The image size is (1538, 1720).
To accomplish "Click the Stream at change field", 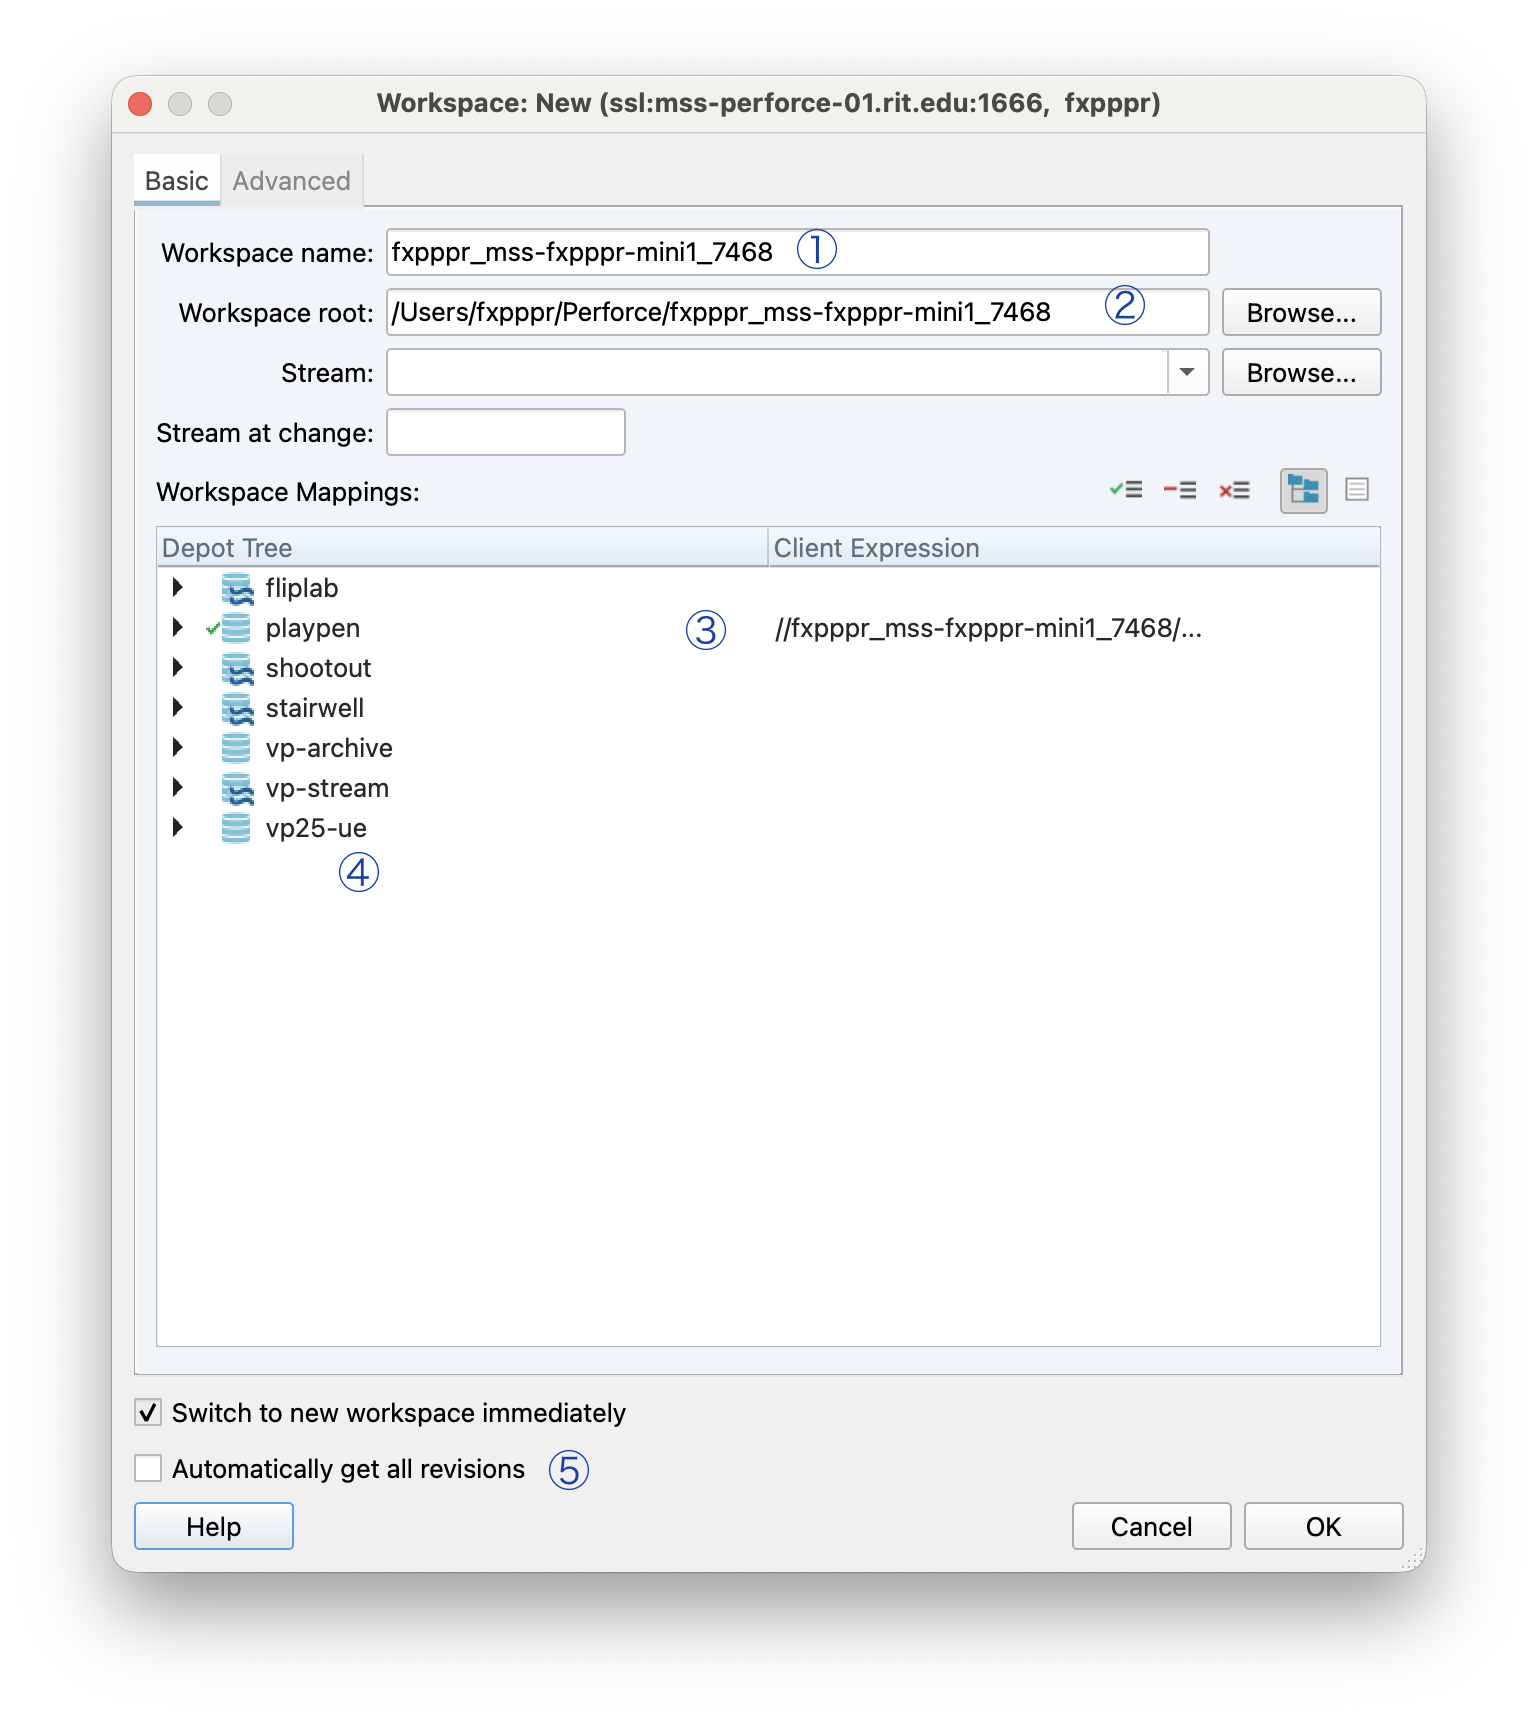I will (505, 432).
